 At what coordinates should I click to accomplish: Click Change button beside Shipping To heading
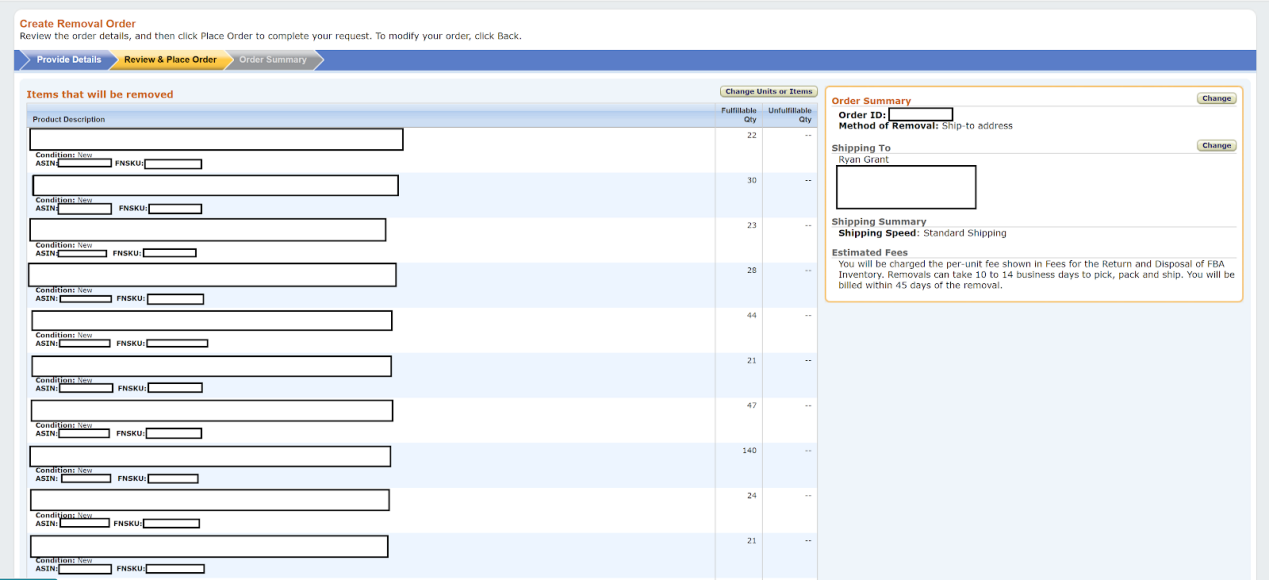pyautogui.click(x=1216, y=146)
